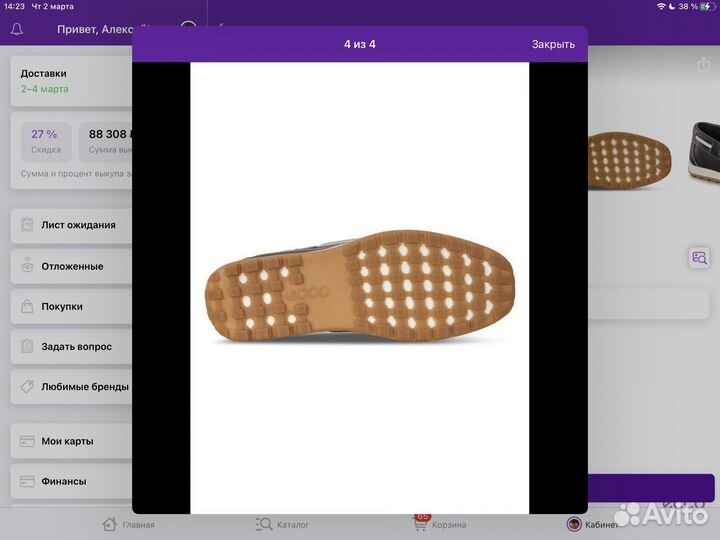Viewport: 720px width, 540px height.
Task: Close the photo viewer with Закрыть
Action: (x=552, y=44)
